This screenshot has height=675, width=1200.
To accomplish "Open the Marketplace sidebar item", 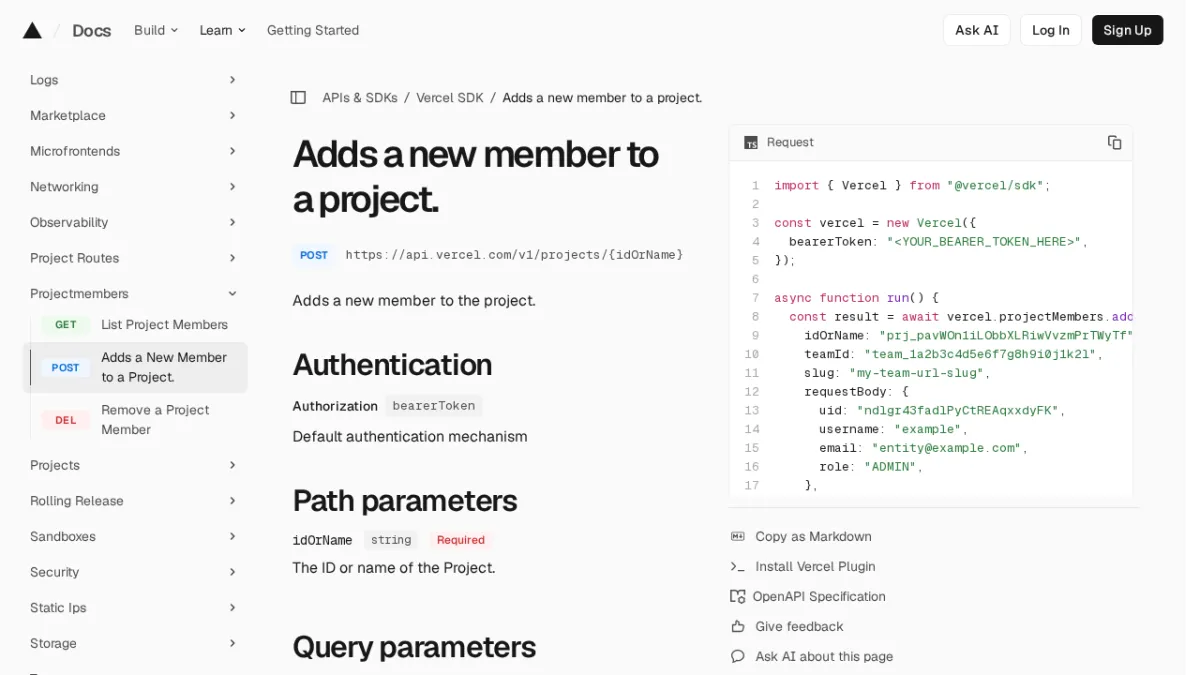I will [68, 115].
